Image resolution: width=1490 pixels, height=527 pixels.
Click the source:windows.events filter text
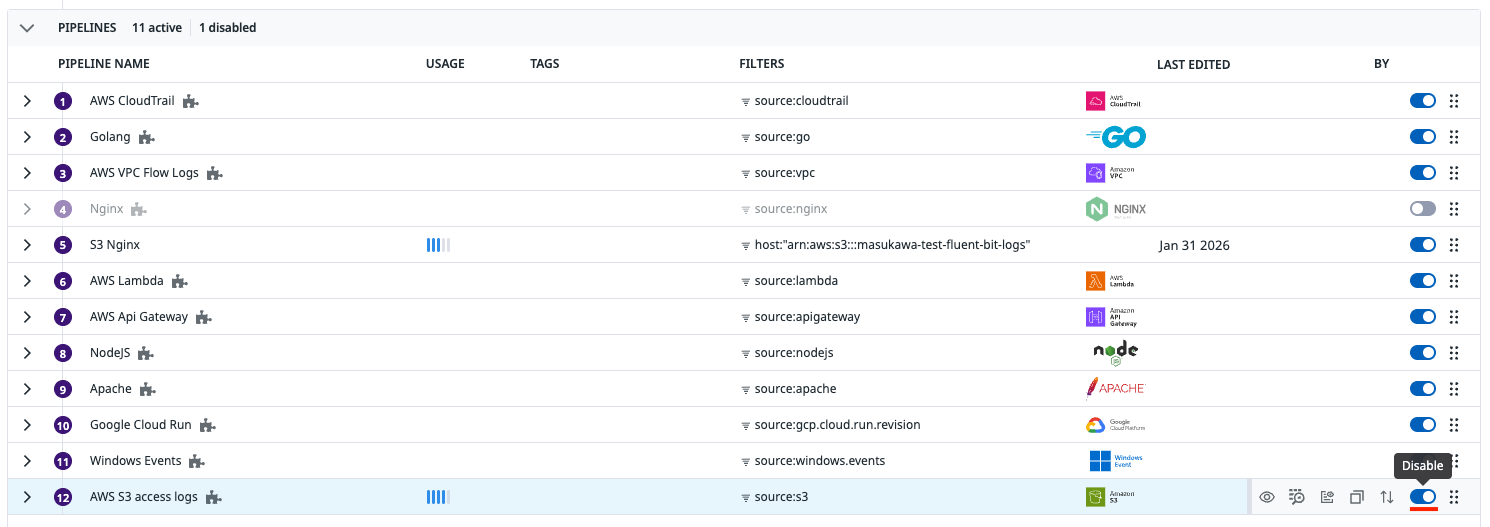point(819,461)
